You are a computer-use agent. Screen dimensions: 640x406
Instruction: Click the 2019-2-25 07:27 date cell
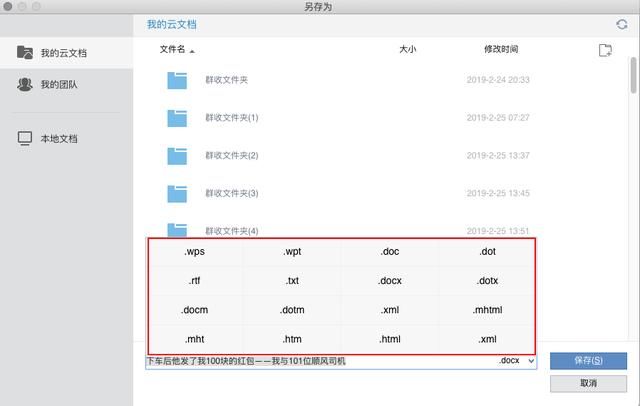click(x=498, y=118)
